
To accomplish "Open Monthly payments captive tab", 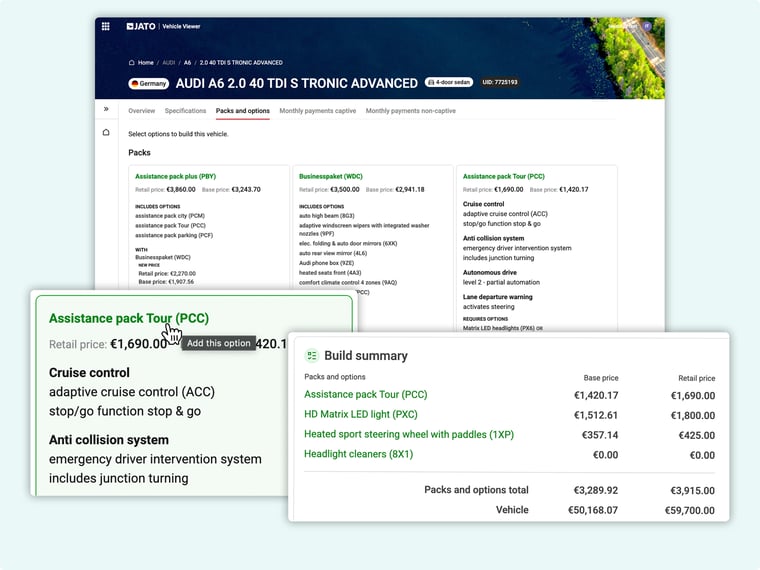I will point(317,111).
